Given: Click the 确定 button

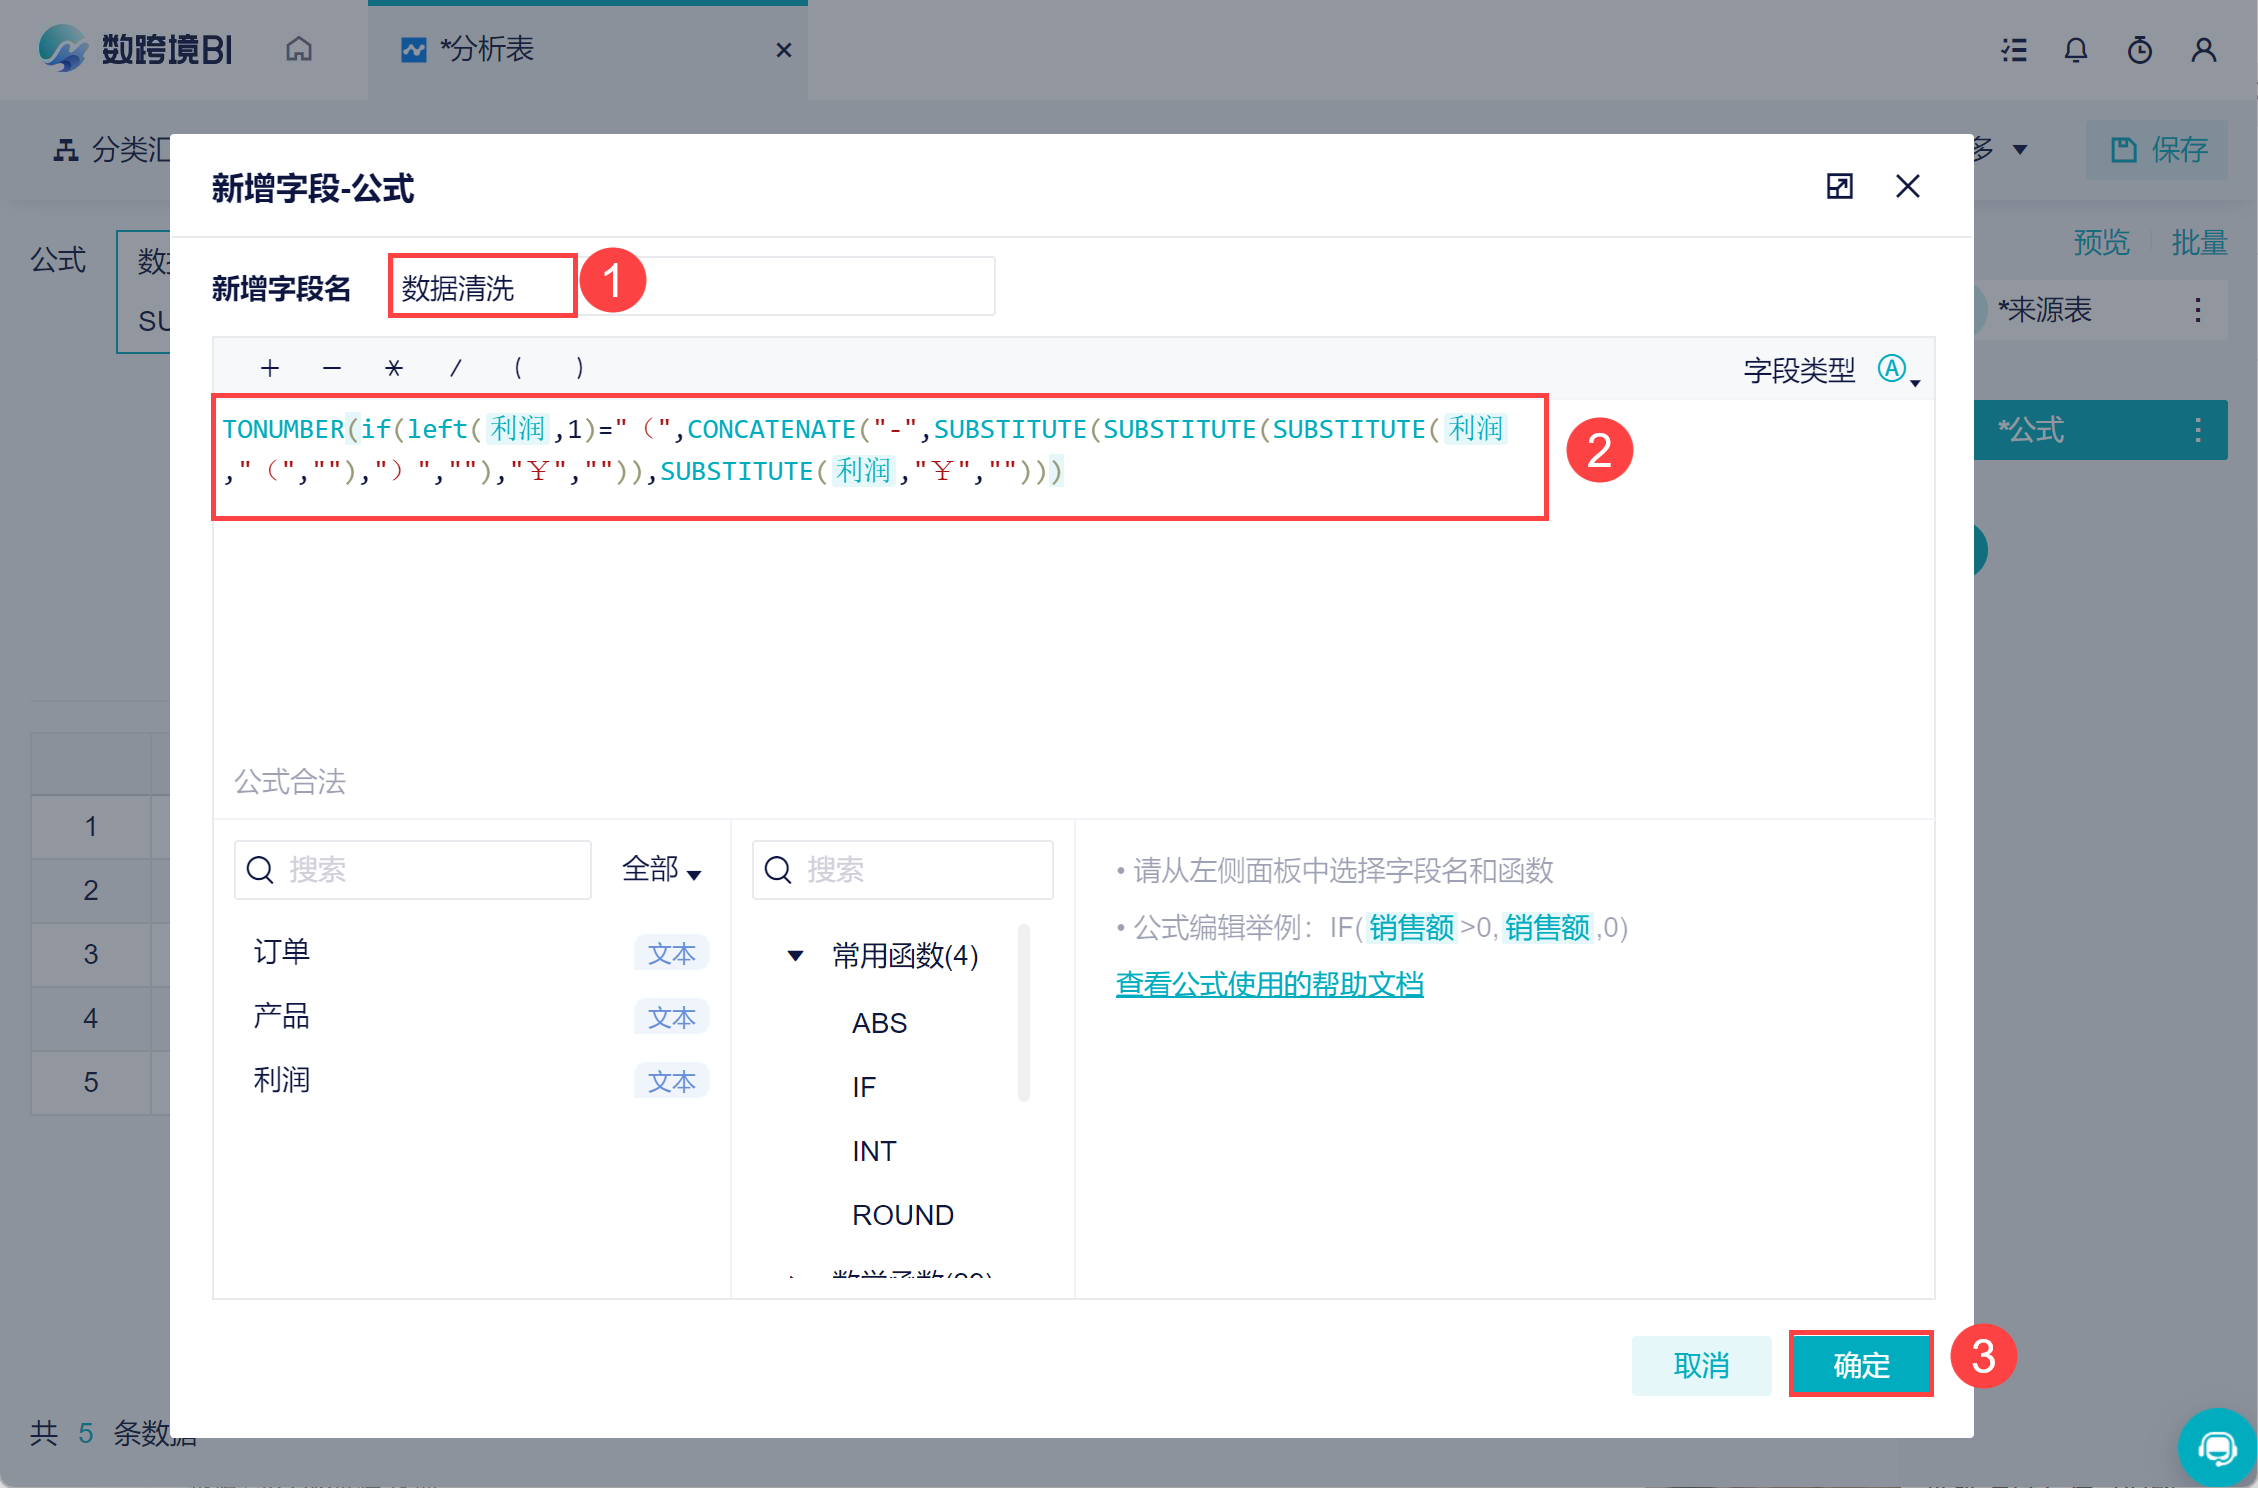Looking at the screenshot, I should point(1861,1365).
